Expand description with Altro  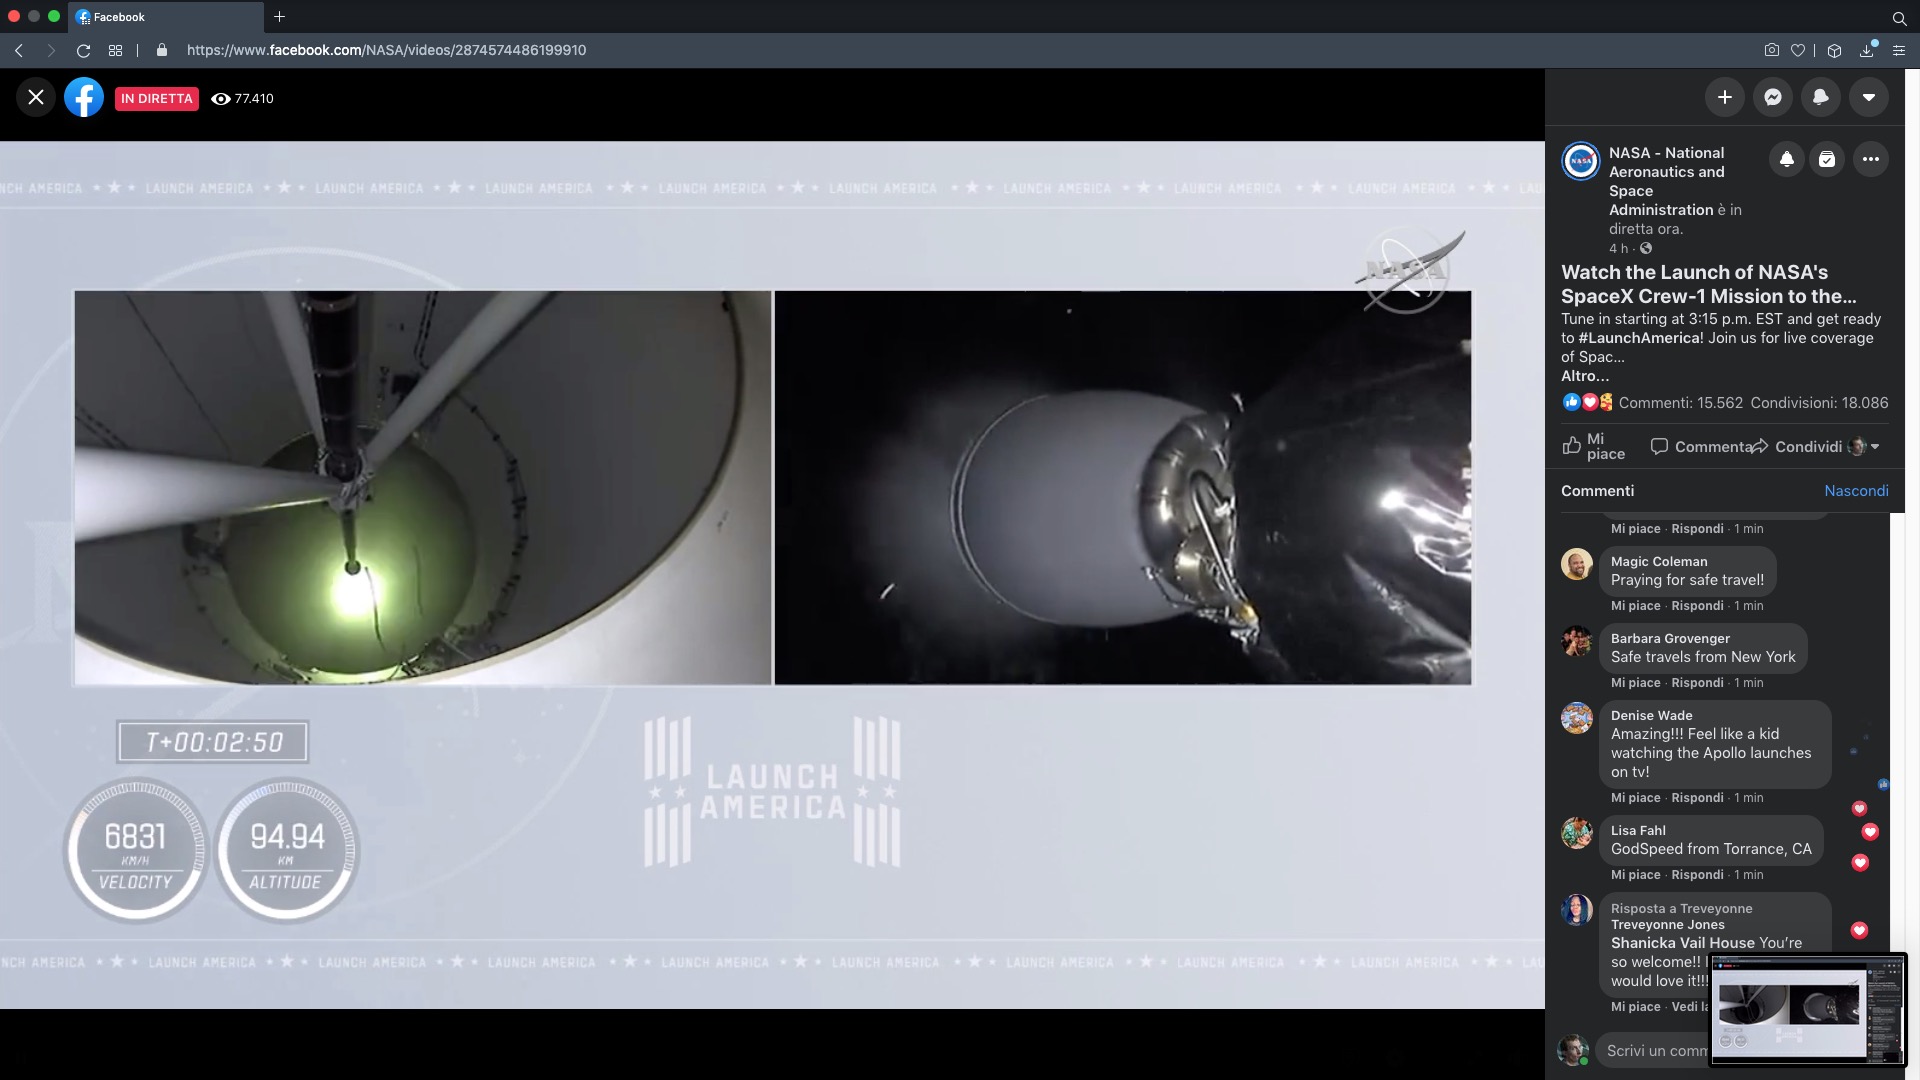1585,376
